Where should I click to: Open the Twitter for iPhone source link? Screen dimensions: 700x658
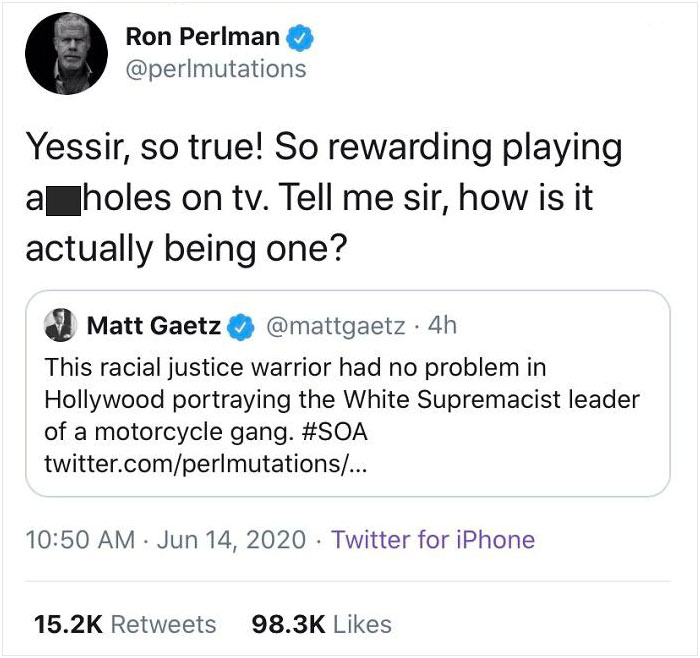coord(433,541)
